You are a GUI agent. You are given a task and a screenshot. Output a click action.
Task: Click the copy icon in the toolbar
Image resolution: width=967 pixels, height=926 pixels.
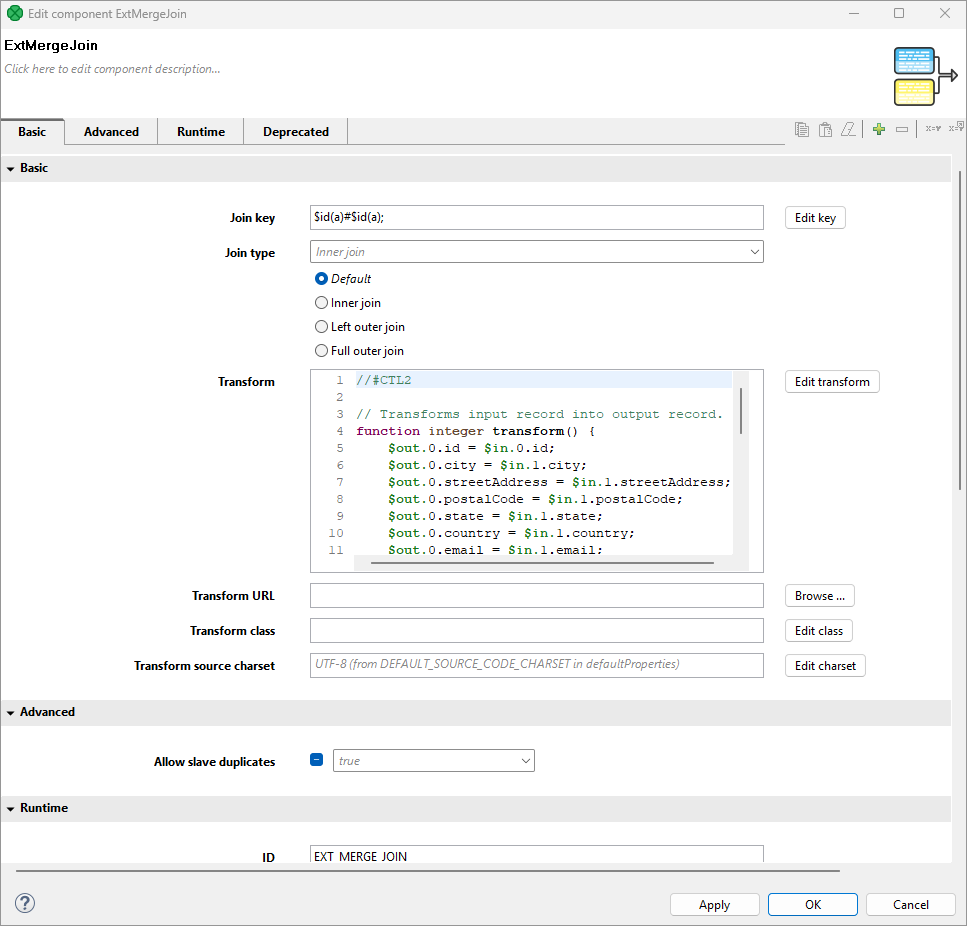(x=802, y=129)
